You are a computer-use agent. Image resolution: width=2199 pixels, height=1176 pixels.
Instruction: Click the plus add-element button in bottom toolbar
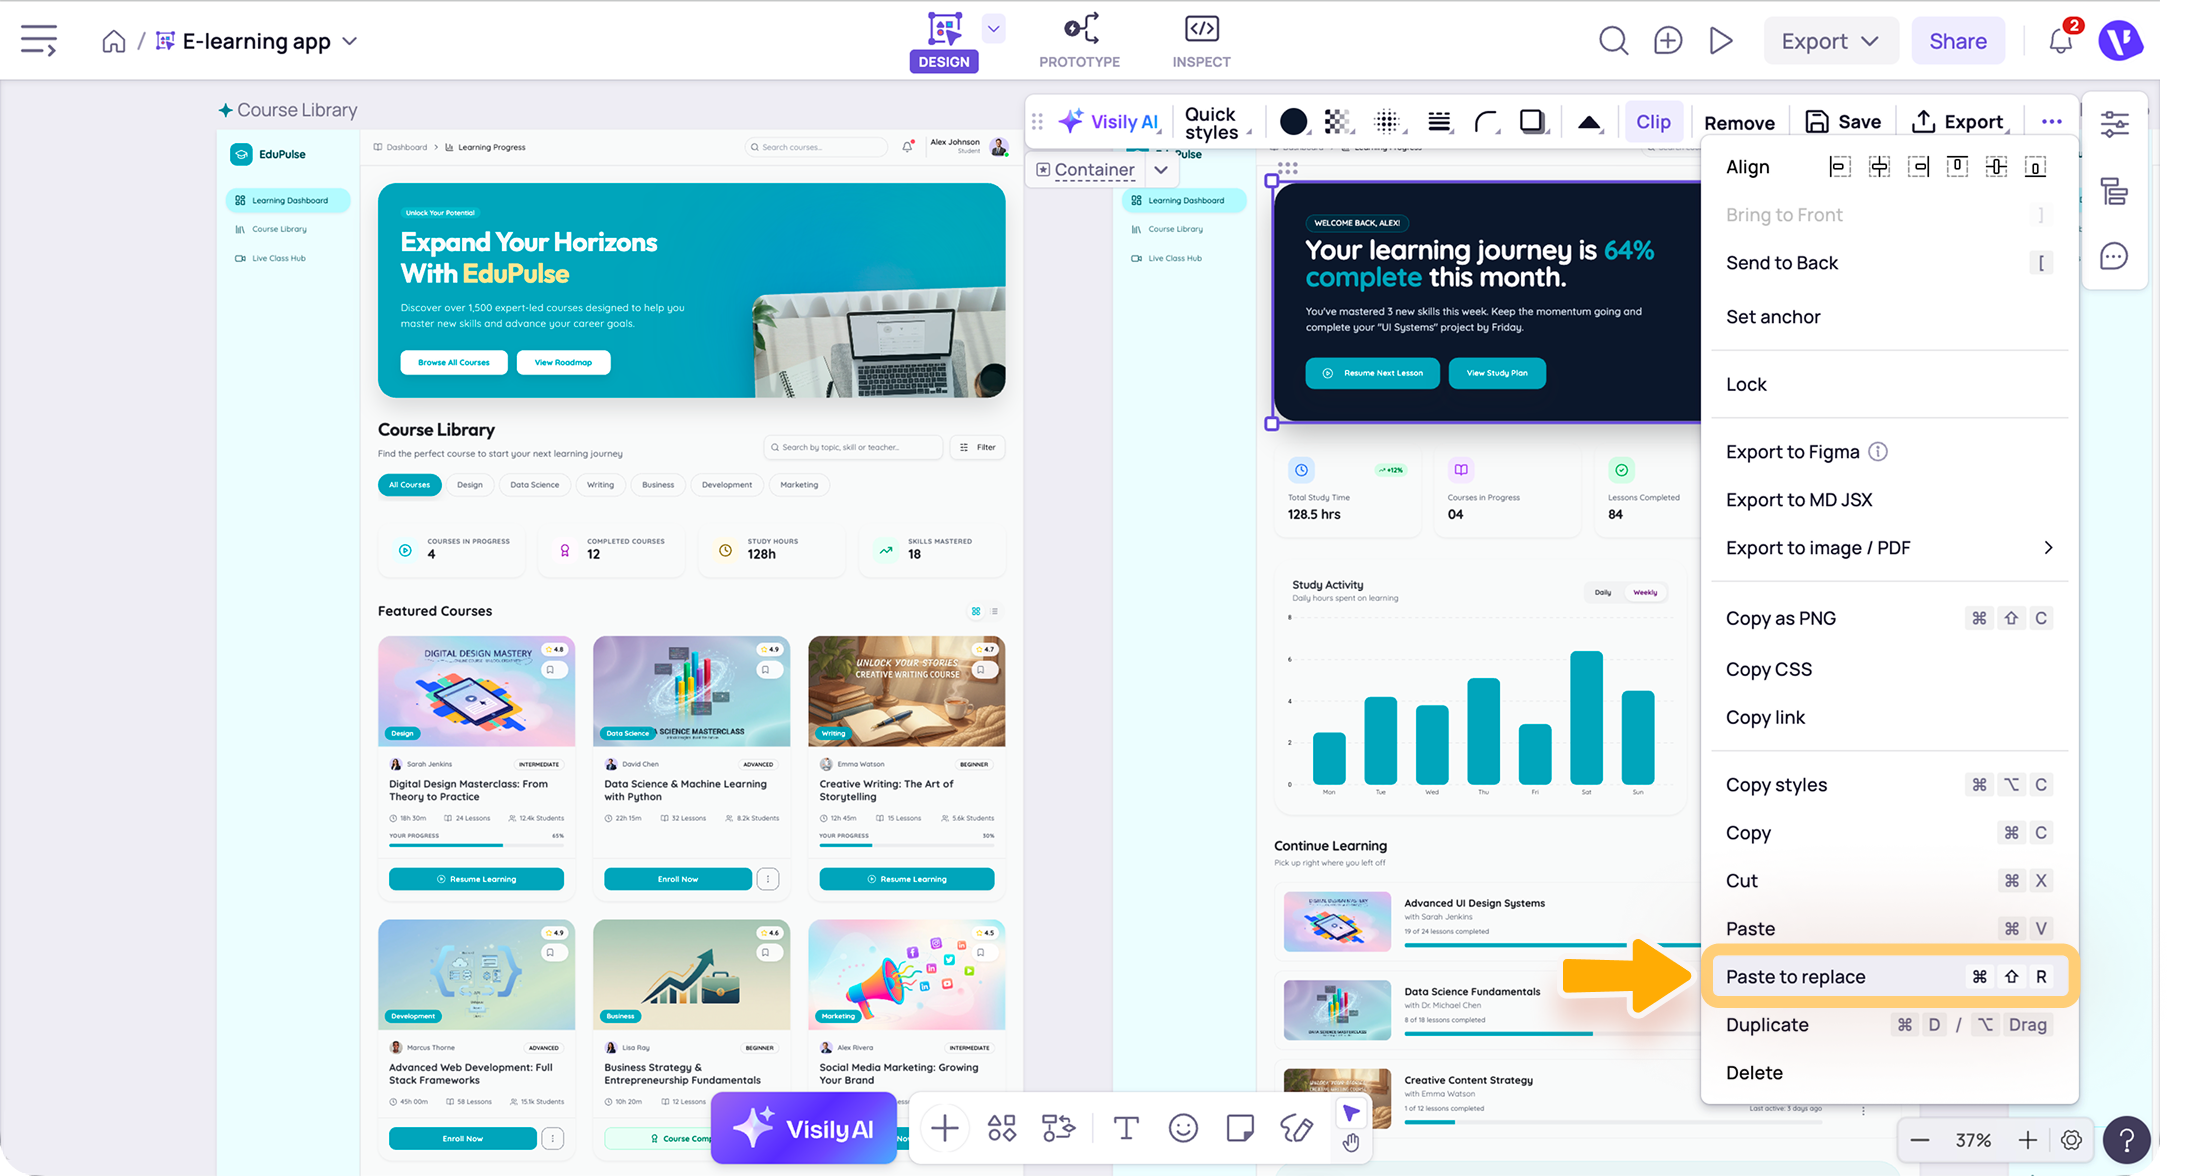click(944, 1129)
